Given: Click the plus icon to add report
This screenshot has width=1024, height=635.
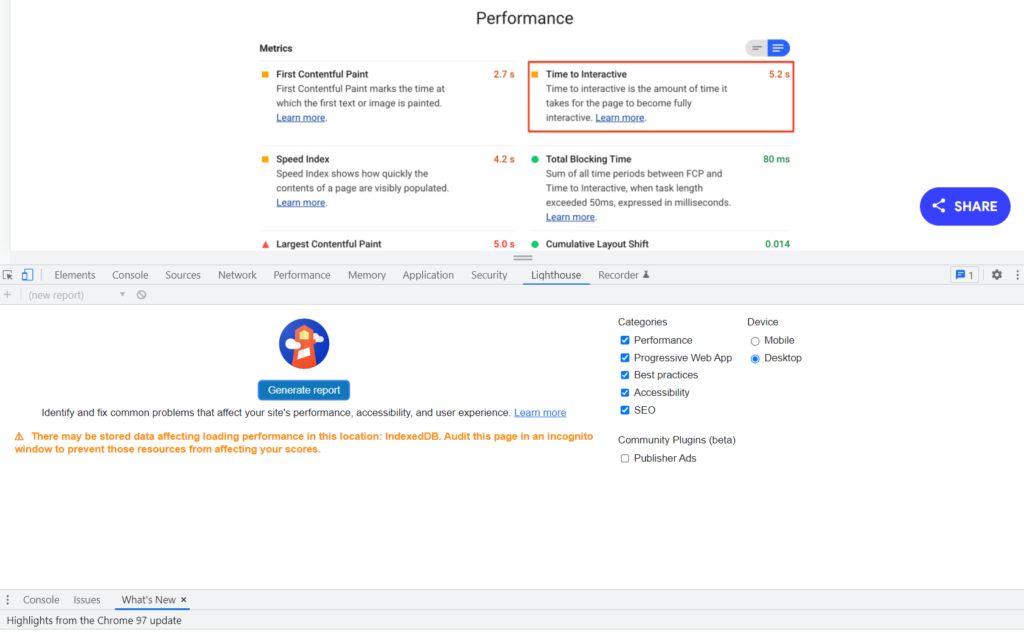Looking at the screenshot, I should [8, 295].
